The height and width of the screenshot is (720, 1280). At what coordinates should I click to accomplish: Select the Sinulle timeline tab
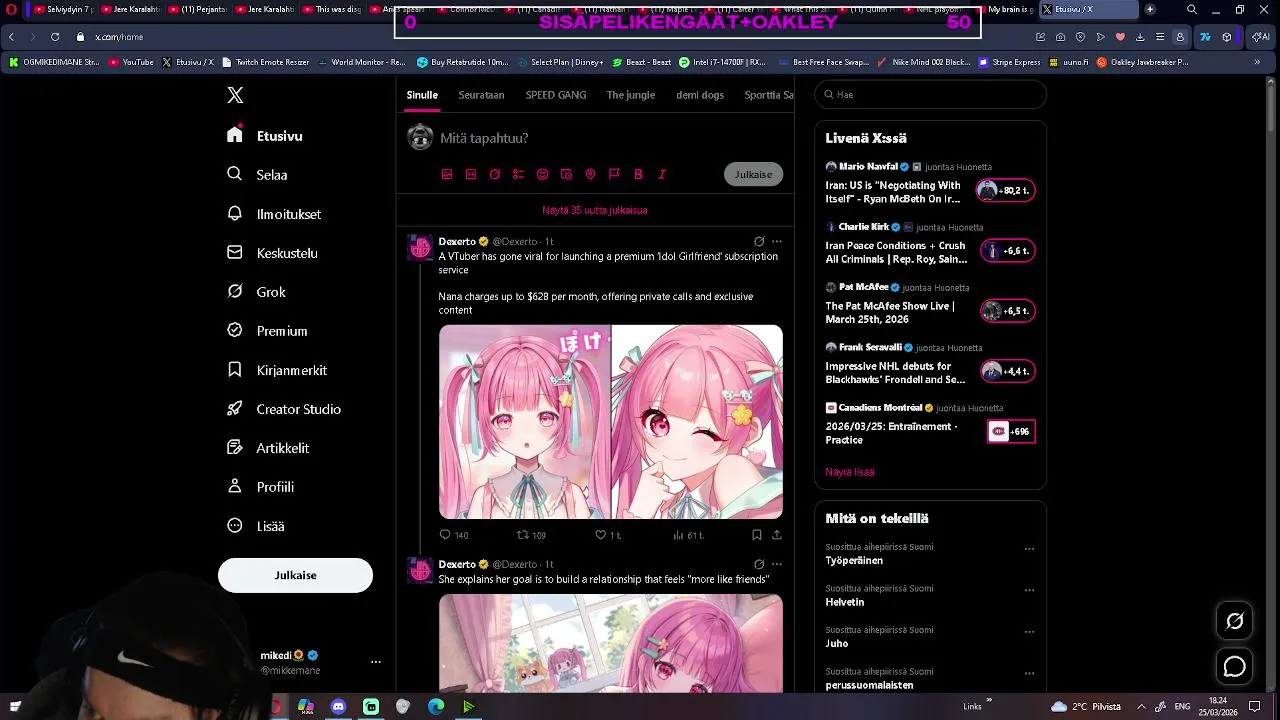coord(422,95)
